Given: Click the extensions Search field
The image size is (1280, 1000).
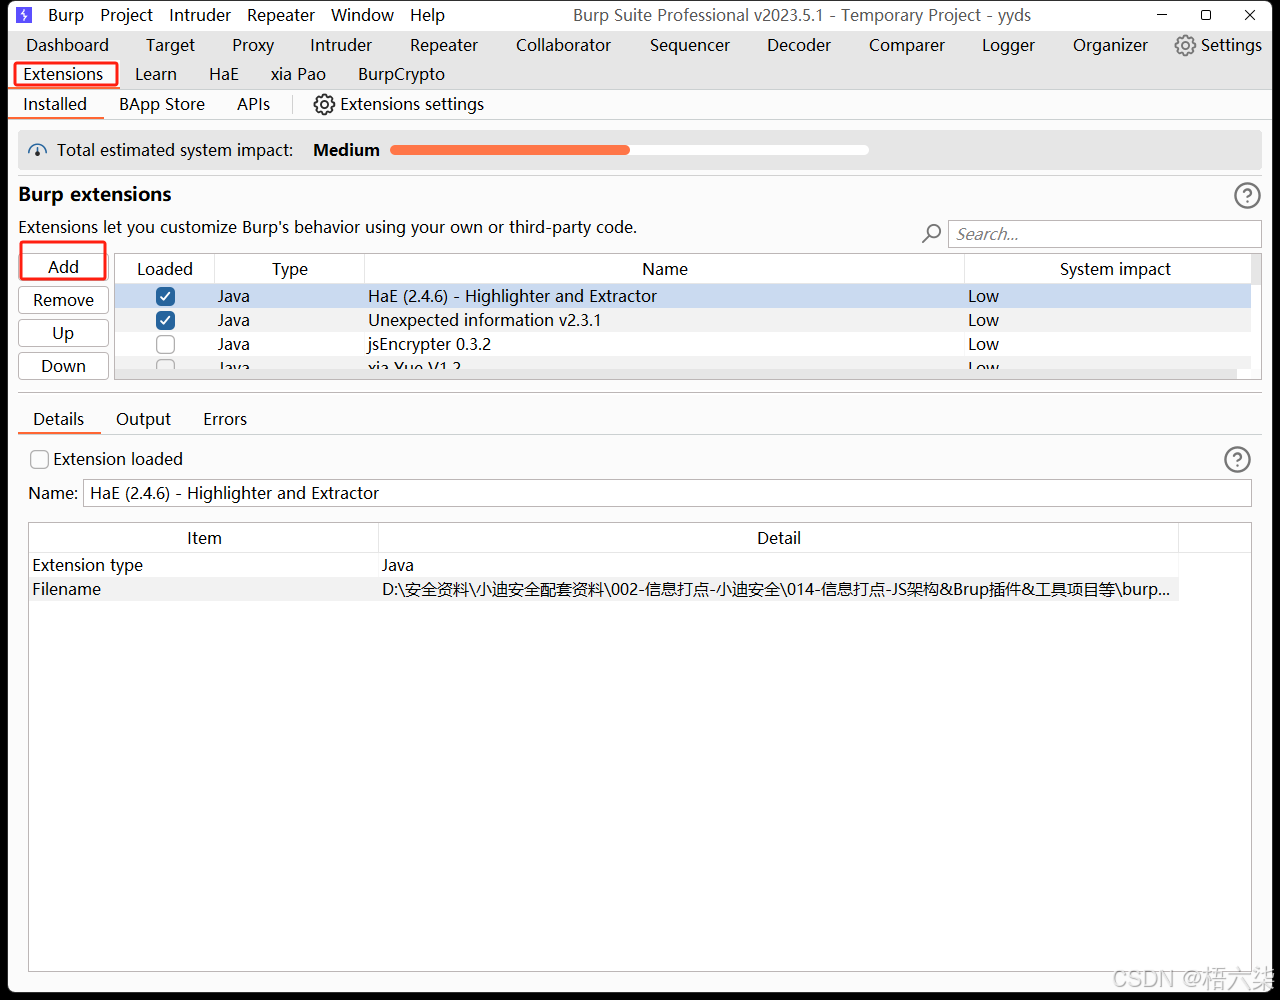Looking at the screenshot, I should [x=1105, y=234].
